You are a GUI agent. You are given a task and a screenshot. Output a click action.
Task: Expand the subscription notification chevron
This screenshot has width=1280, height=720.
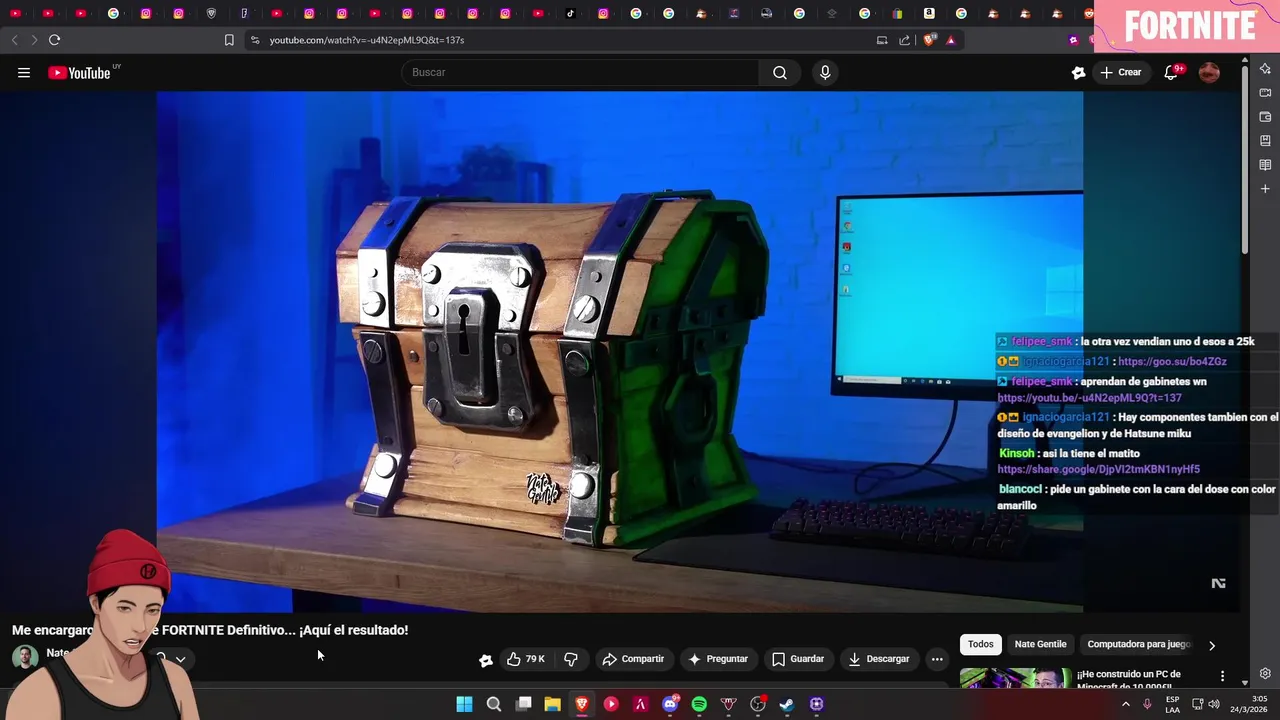pos(180,659)
